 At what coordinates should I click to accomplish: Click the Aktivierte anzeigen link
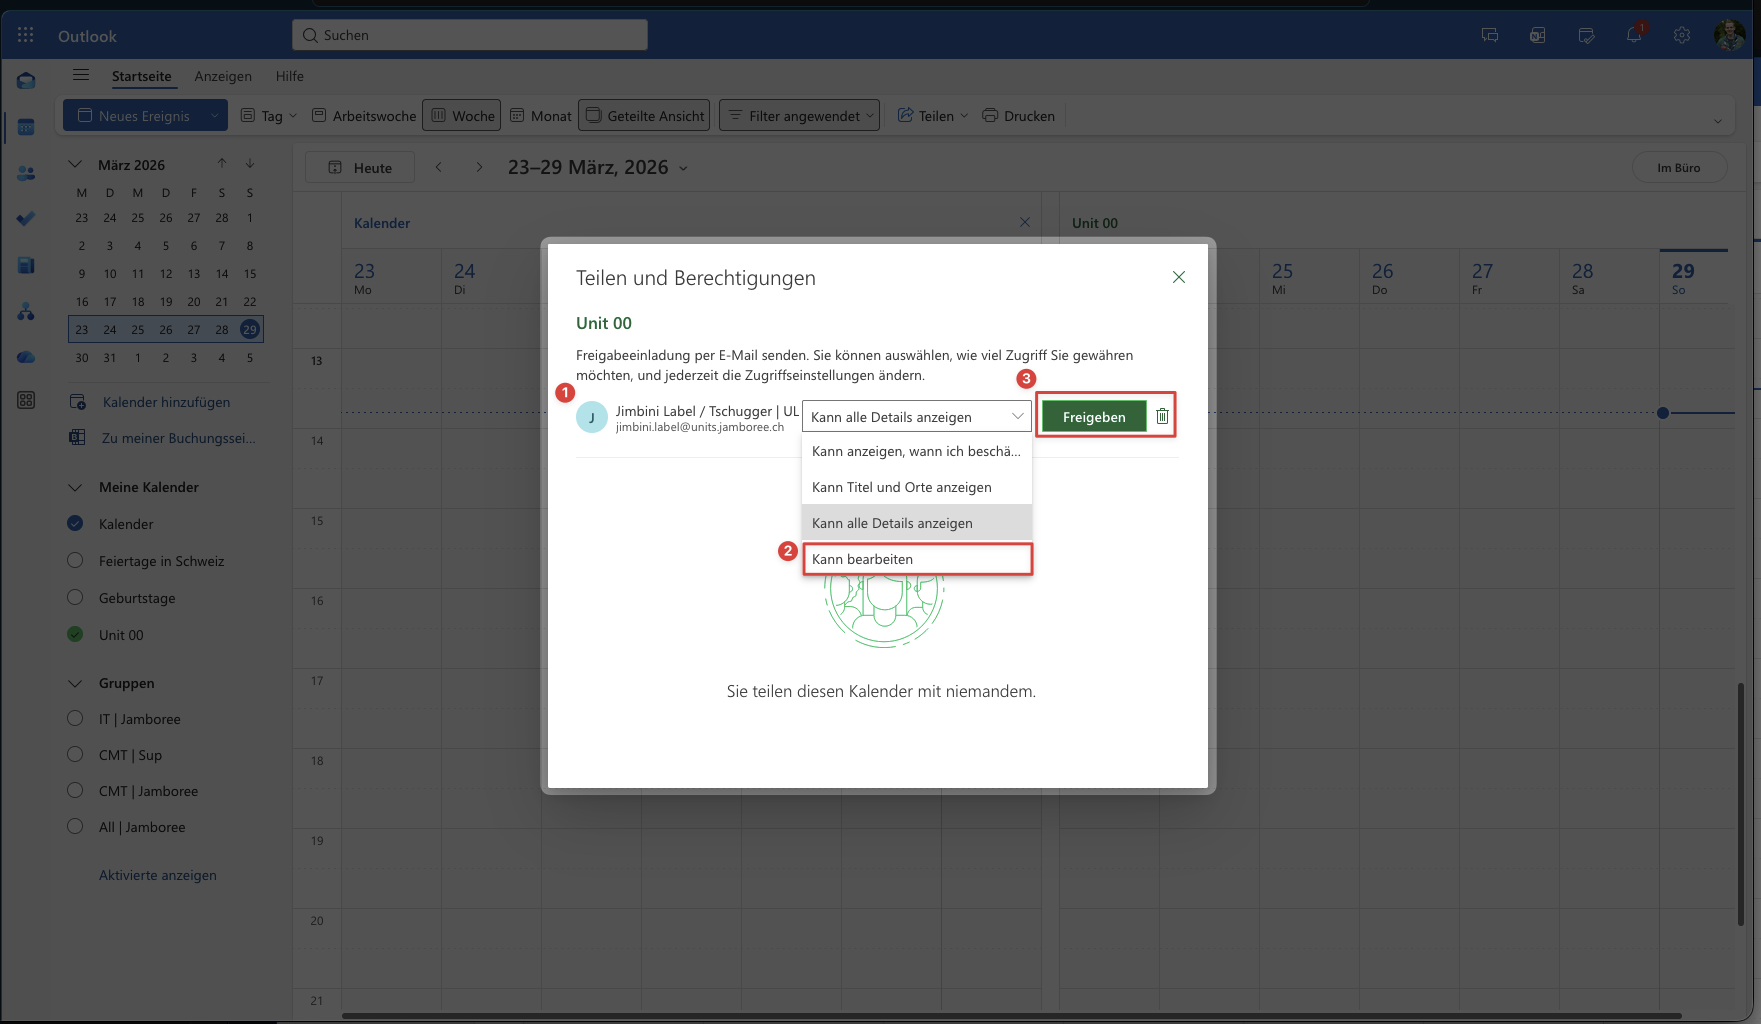(158, 875)
